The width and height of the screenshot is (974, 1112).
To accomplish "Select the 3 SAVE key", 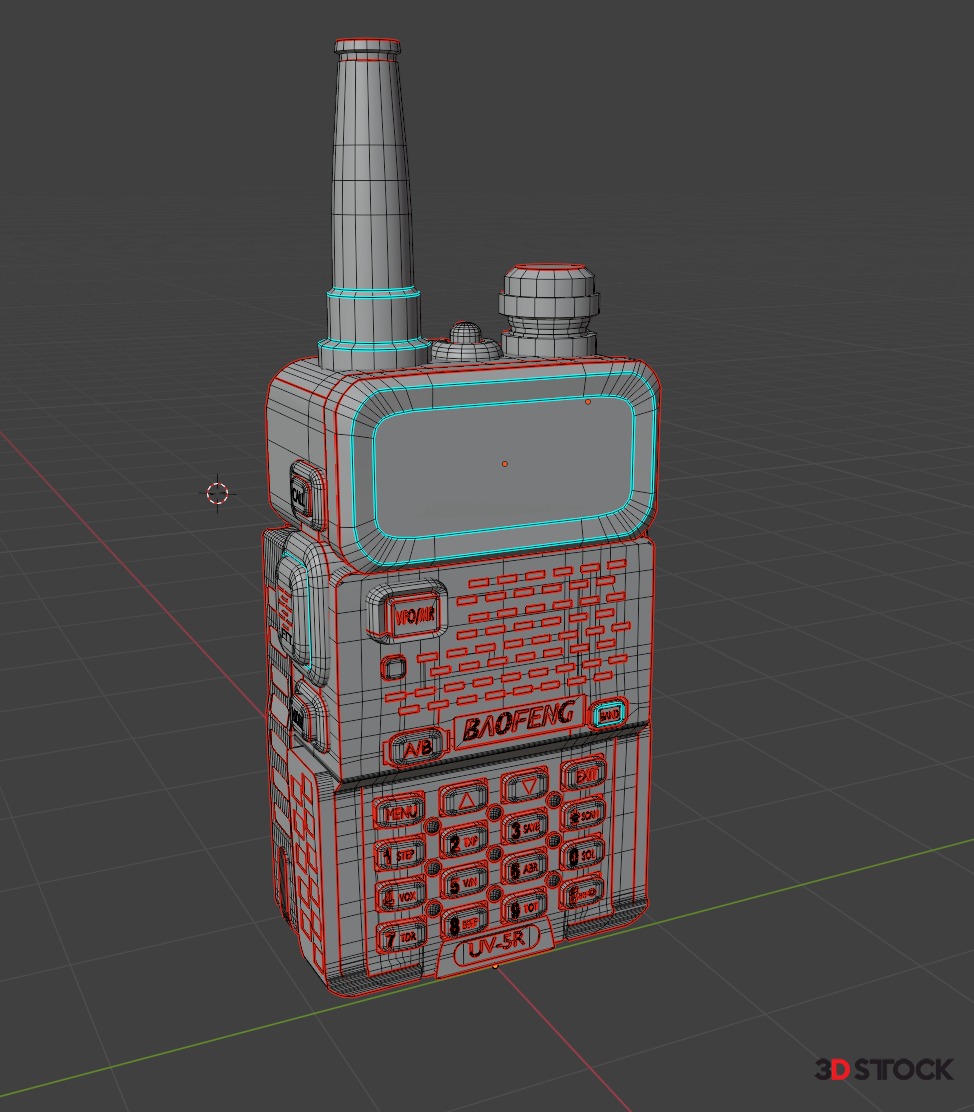I will click(526, 828).
